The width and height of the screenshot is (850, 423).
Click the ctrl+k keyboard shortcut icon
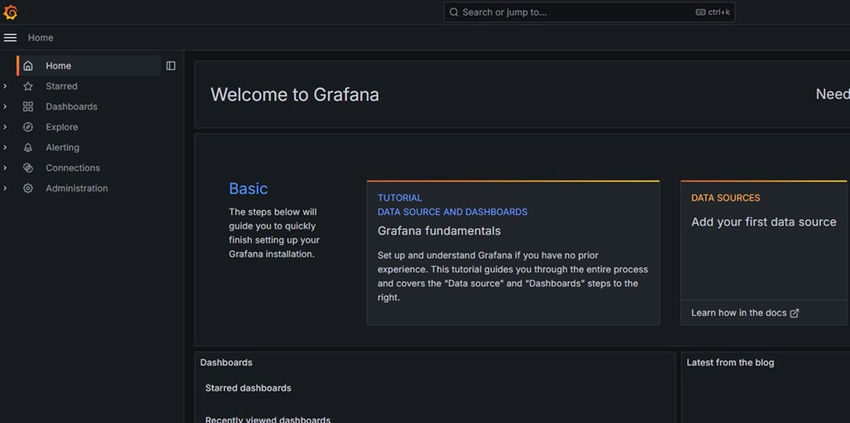pos(700,12)
